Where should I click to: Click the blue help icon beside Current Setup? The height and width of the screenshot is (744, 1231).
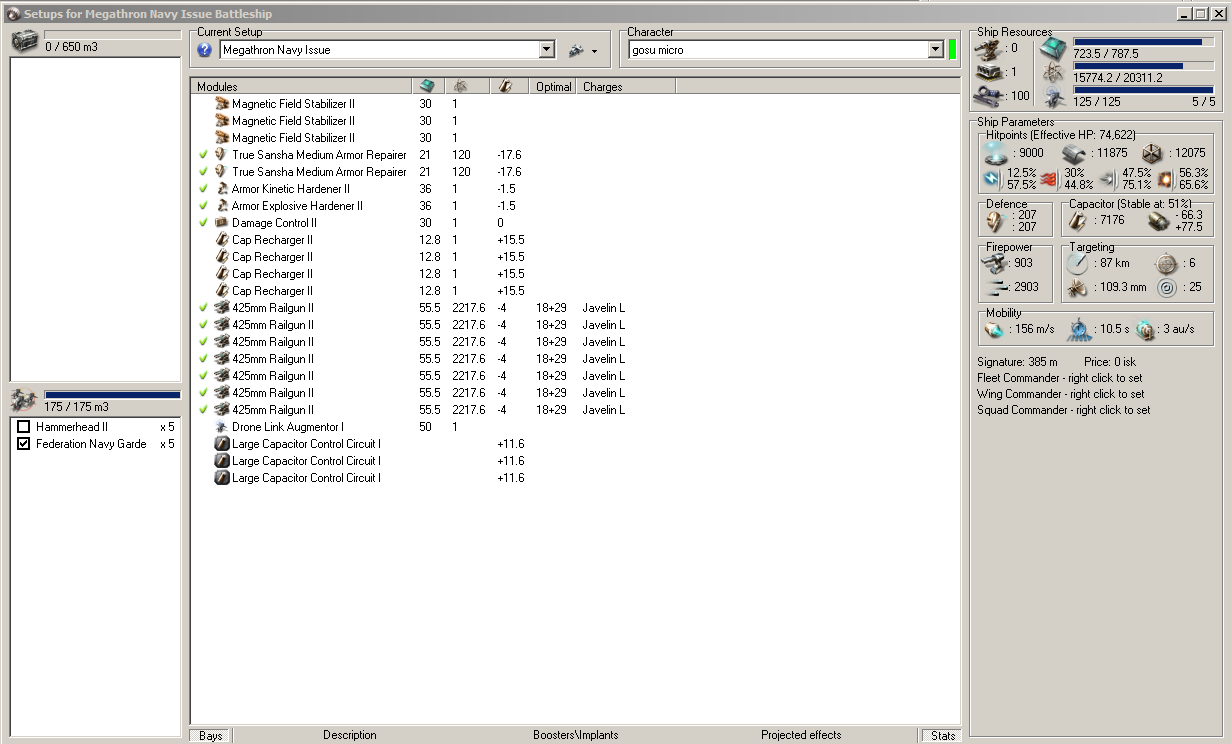coord(205,50)
